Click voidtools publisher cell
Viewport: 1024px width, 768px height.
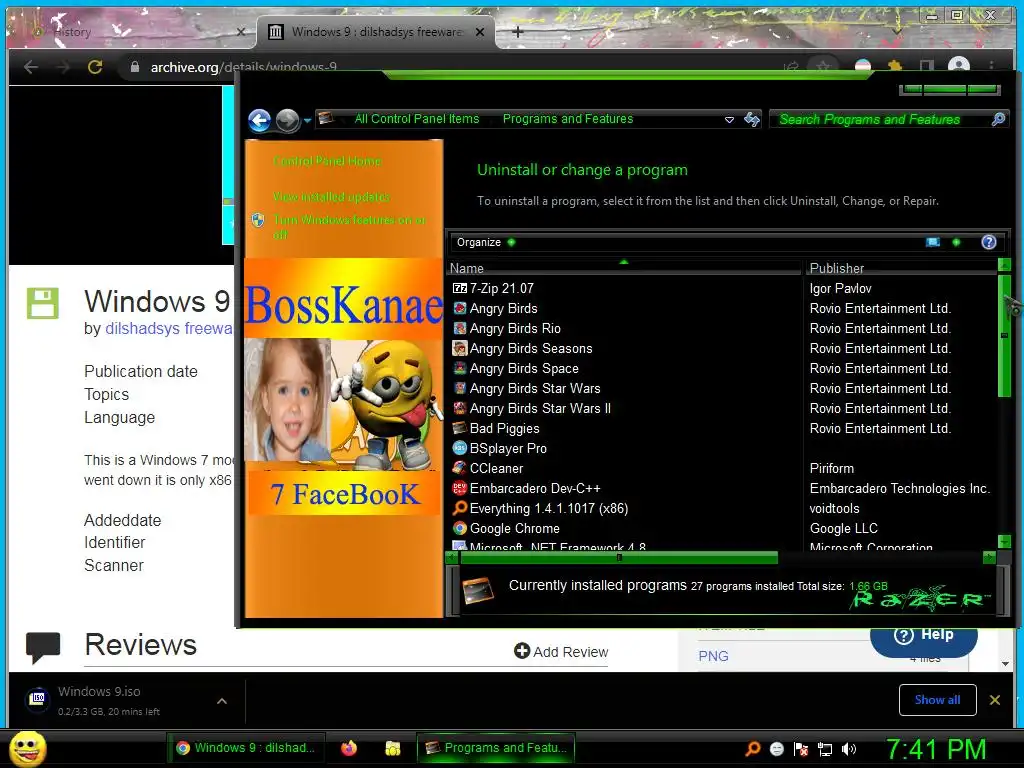click(834, 508)
